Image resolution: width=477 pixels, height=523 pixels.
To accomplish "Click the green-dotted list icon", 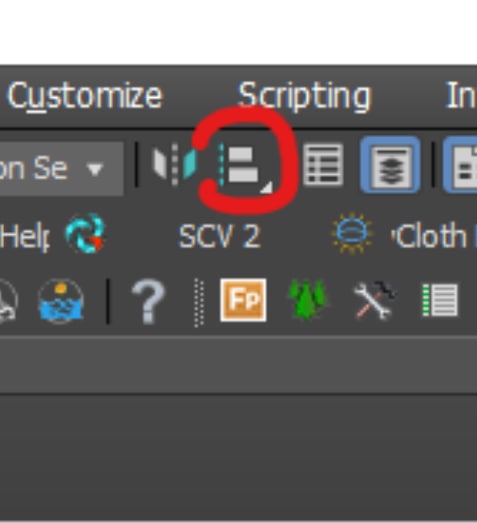I will 440,300.
